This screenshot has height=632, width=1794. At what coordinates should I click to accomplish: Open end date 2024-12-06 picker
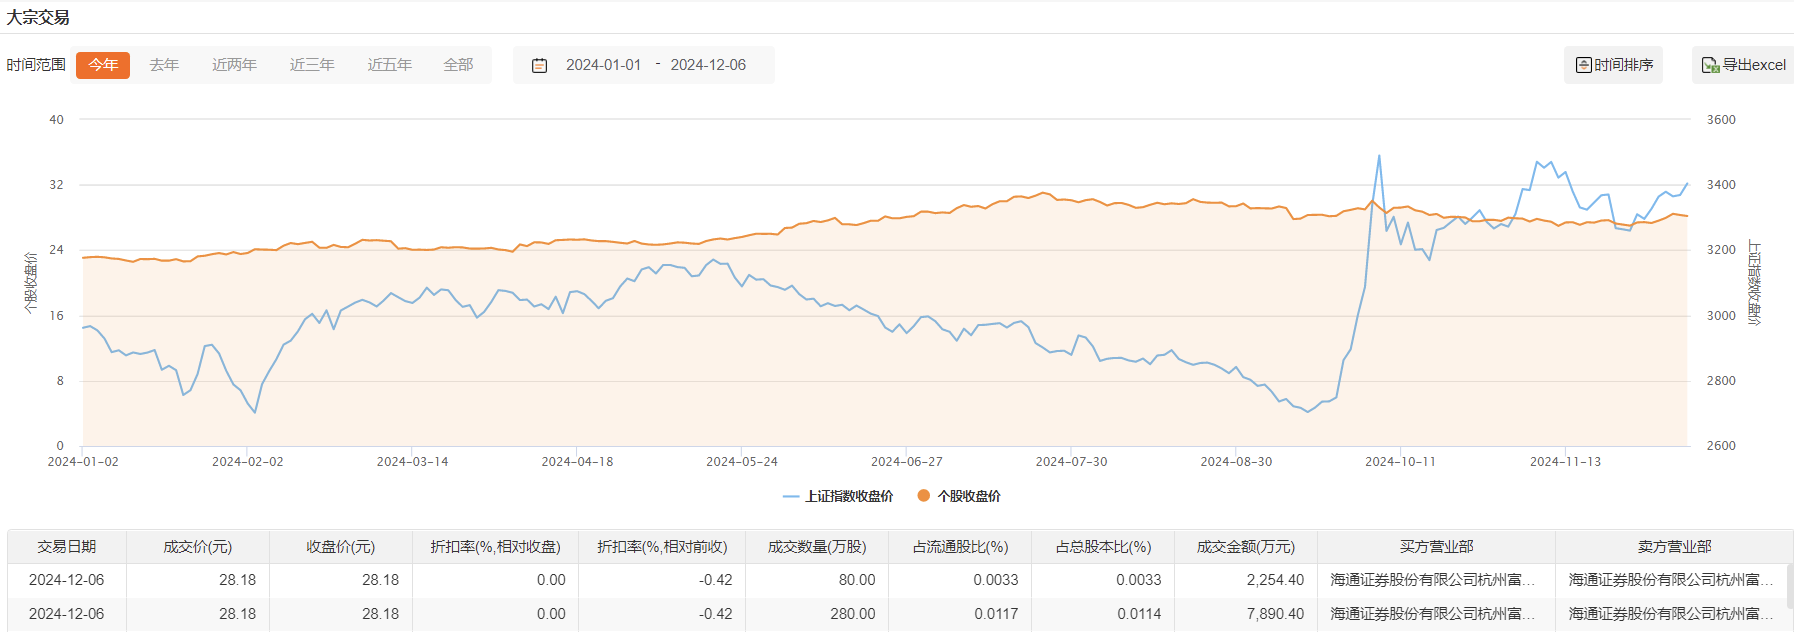pyautogui.click(x=708, y=65)
